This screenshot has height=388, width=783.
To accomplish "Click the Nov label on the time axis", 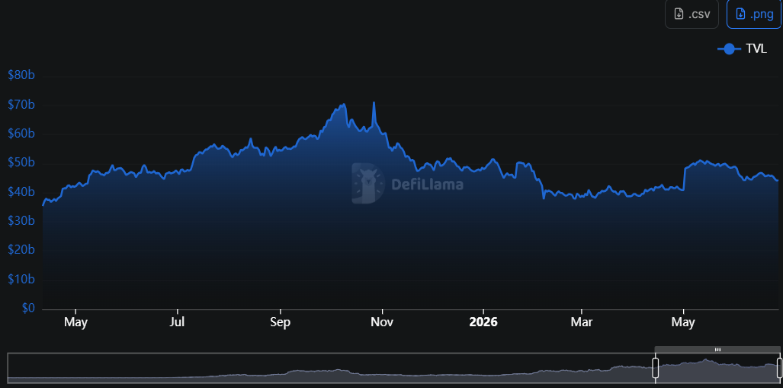I will 382,323.
